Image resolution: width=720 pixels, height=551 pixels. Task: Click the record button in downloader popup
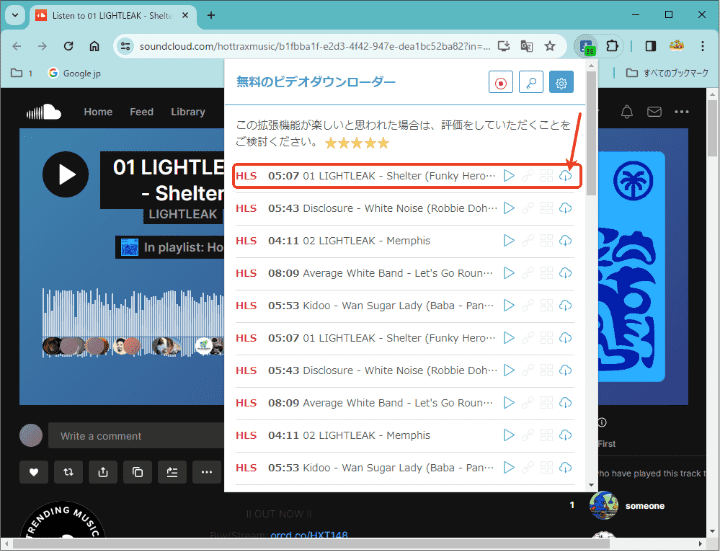point(501,83)
